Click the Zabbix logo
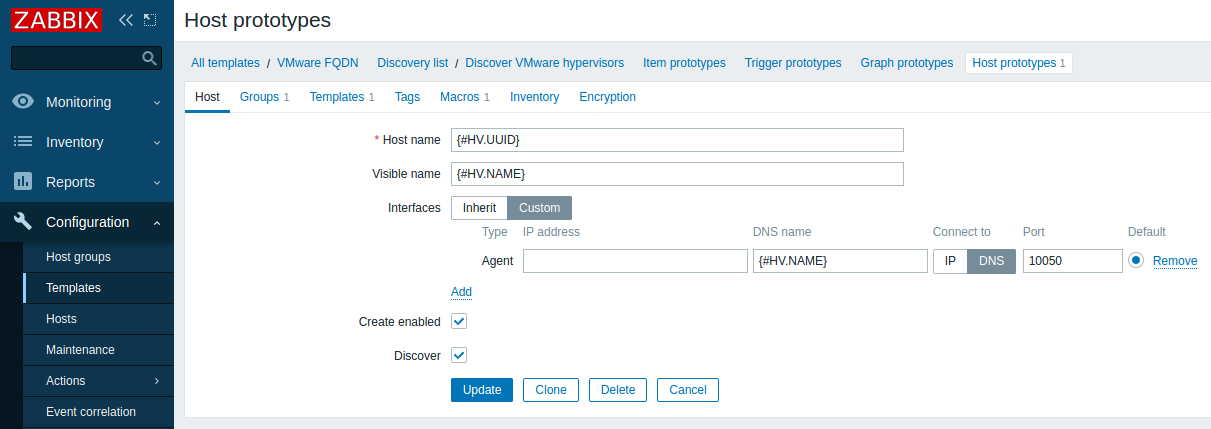Screen dimensions: 1211x429 pos(56,19)
